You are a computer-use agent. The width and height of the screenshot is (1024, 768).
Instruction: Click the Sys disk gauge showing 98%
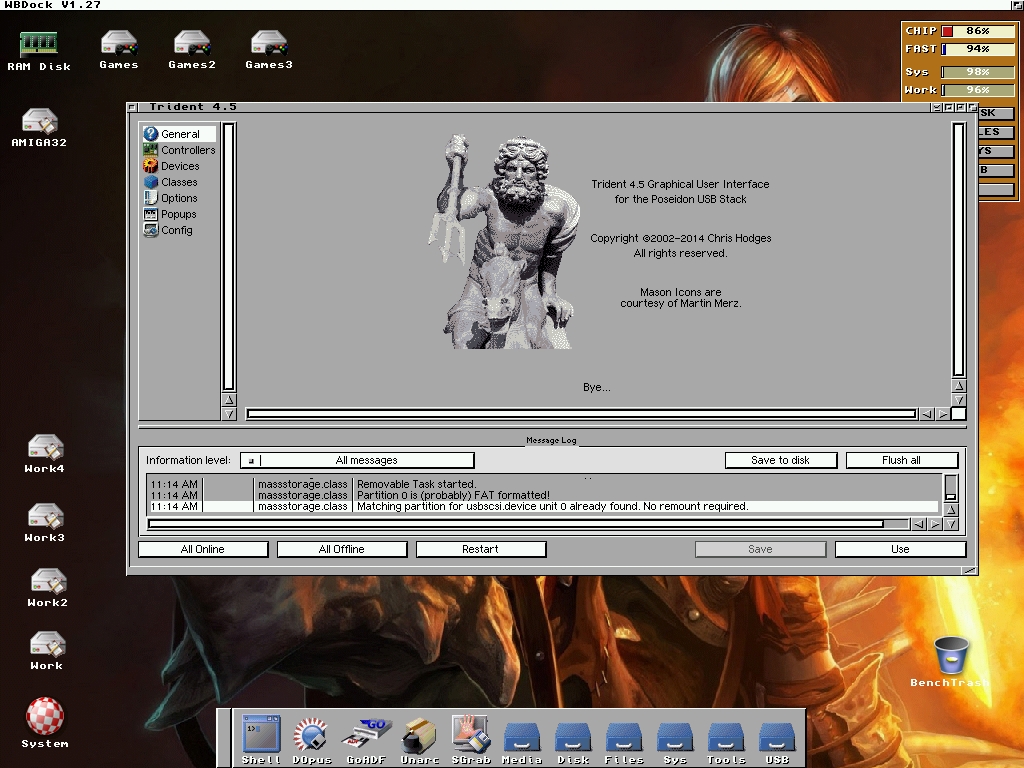click(x=978, y=72)
